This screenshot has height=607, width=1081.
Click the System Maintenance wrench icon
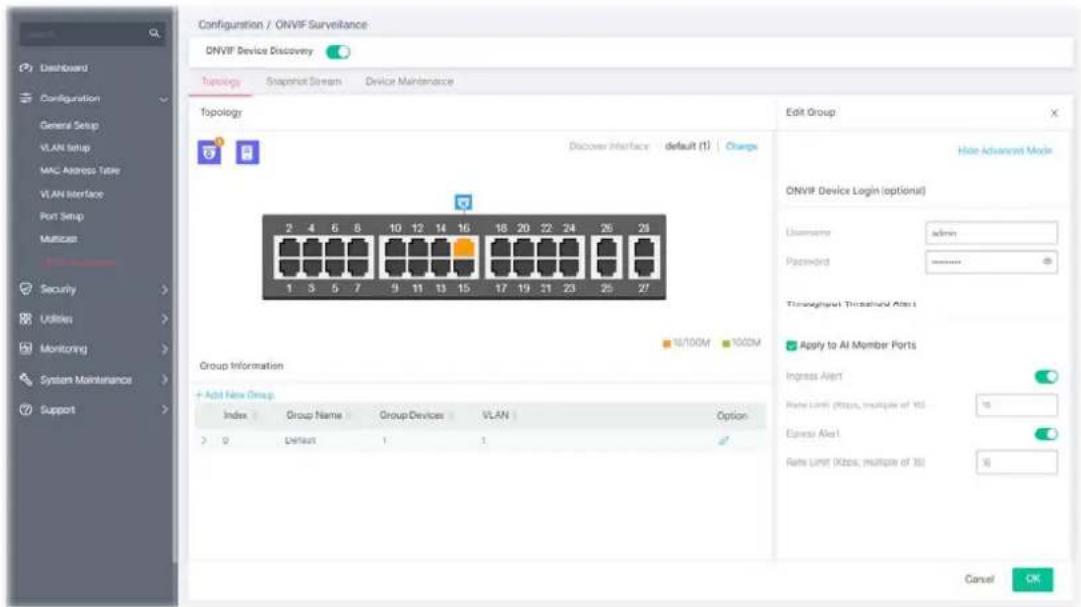point(26,379)
